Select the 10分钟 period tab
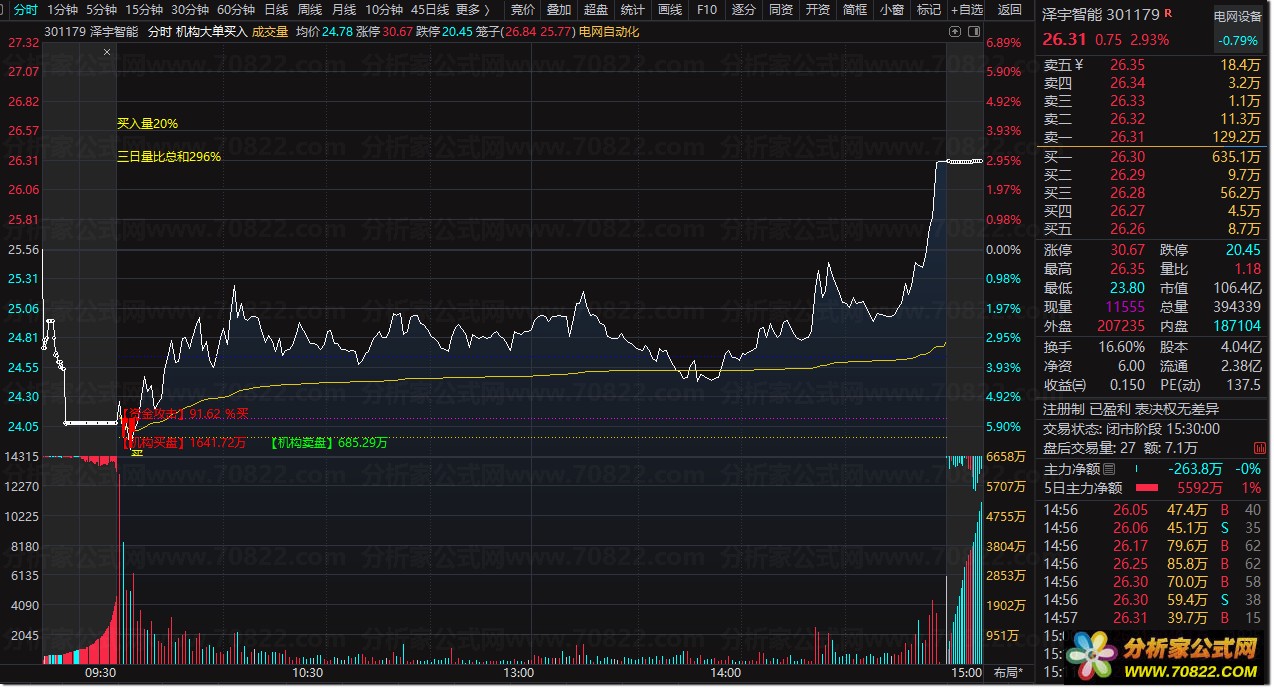 pos(384,10)
